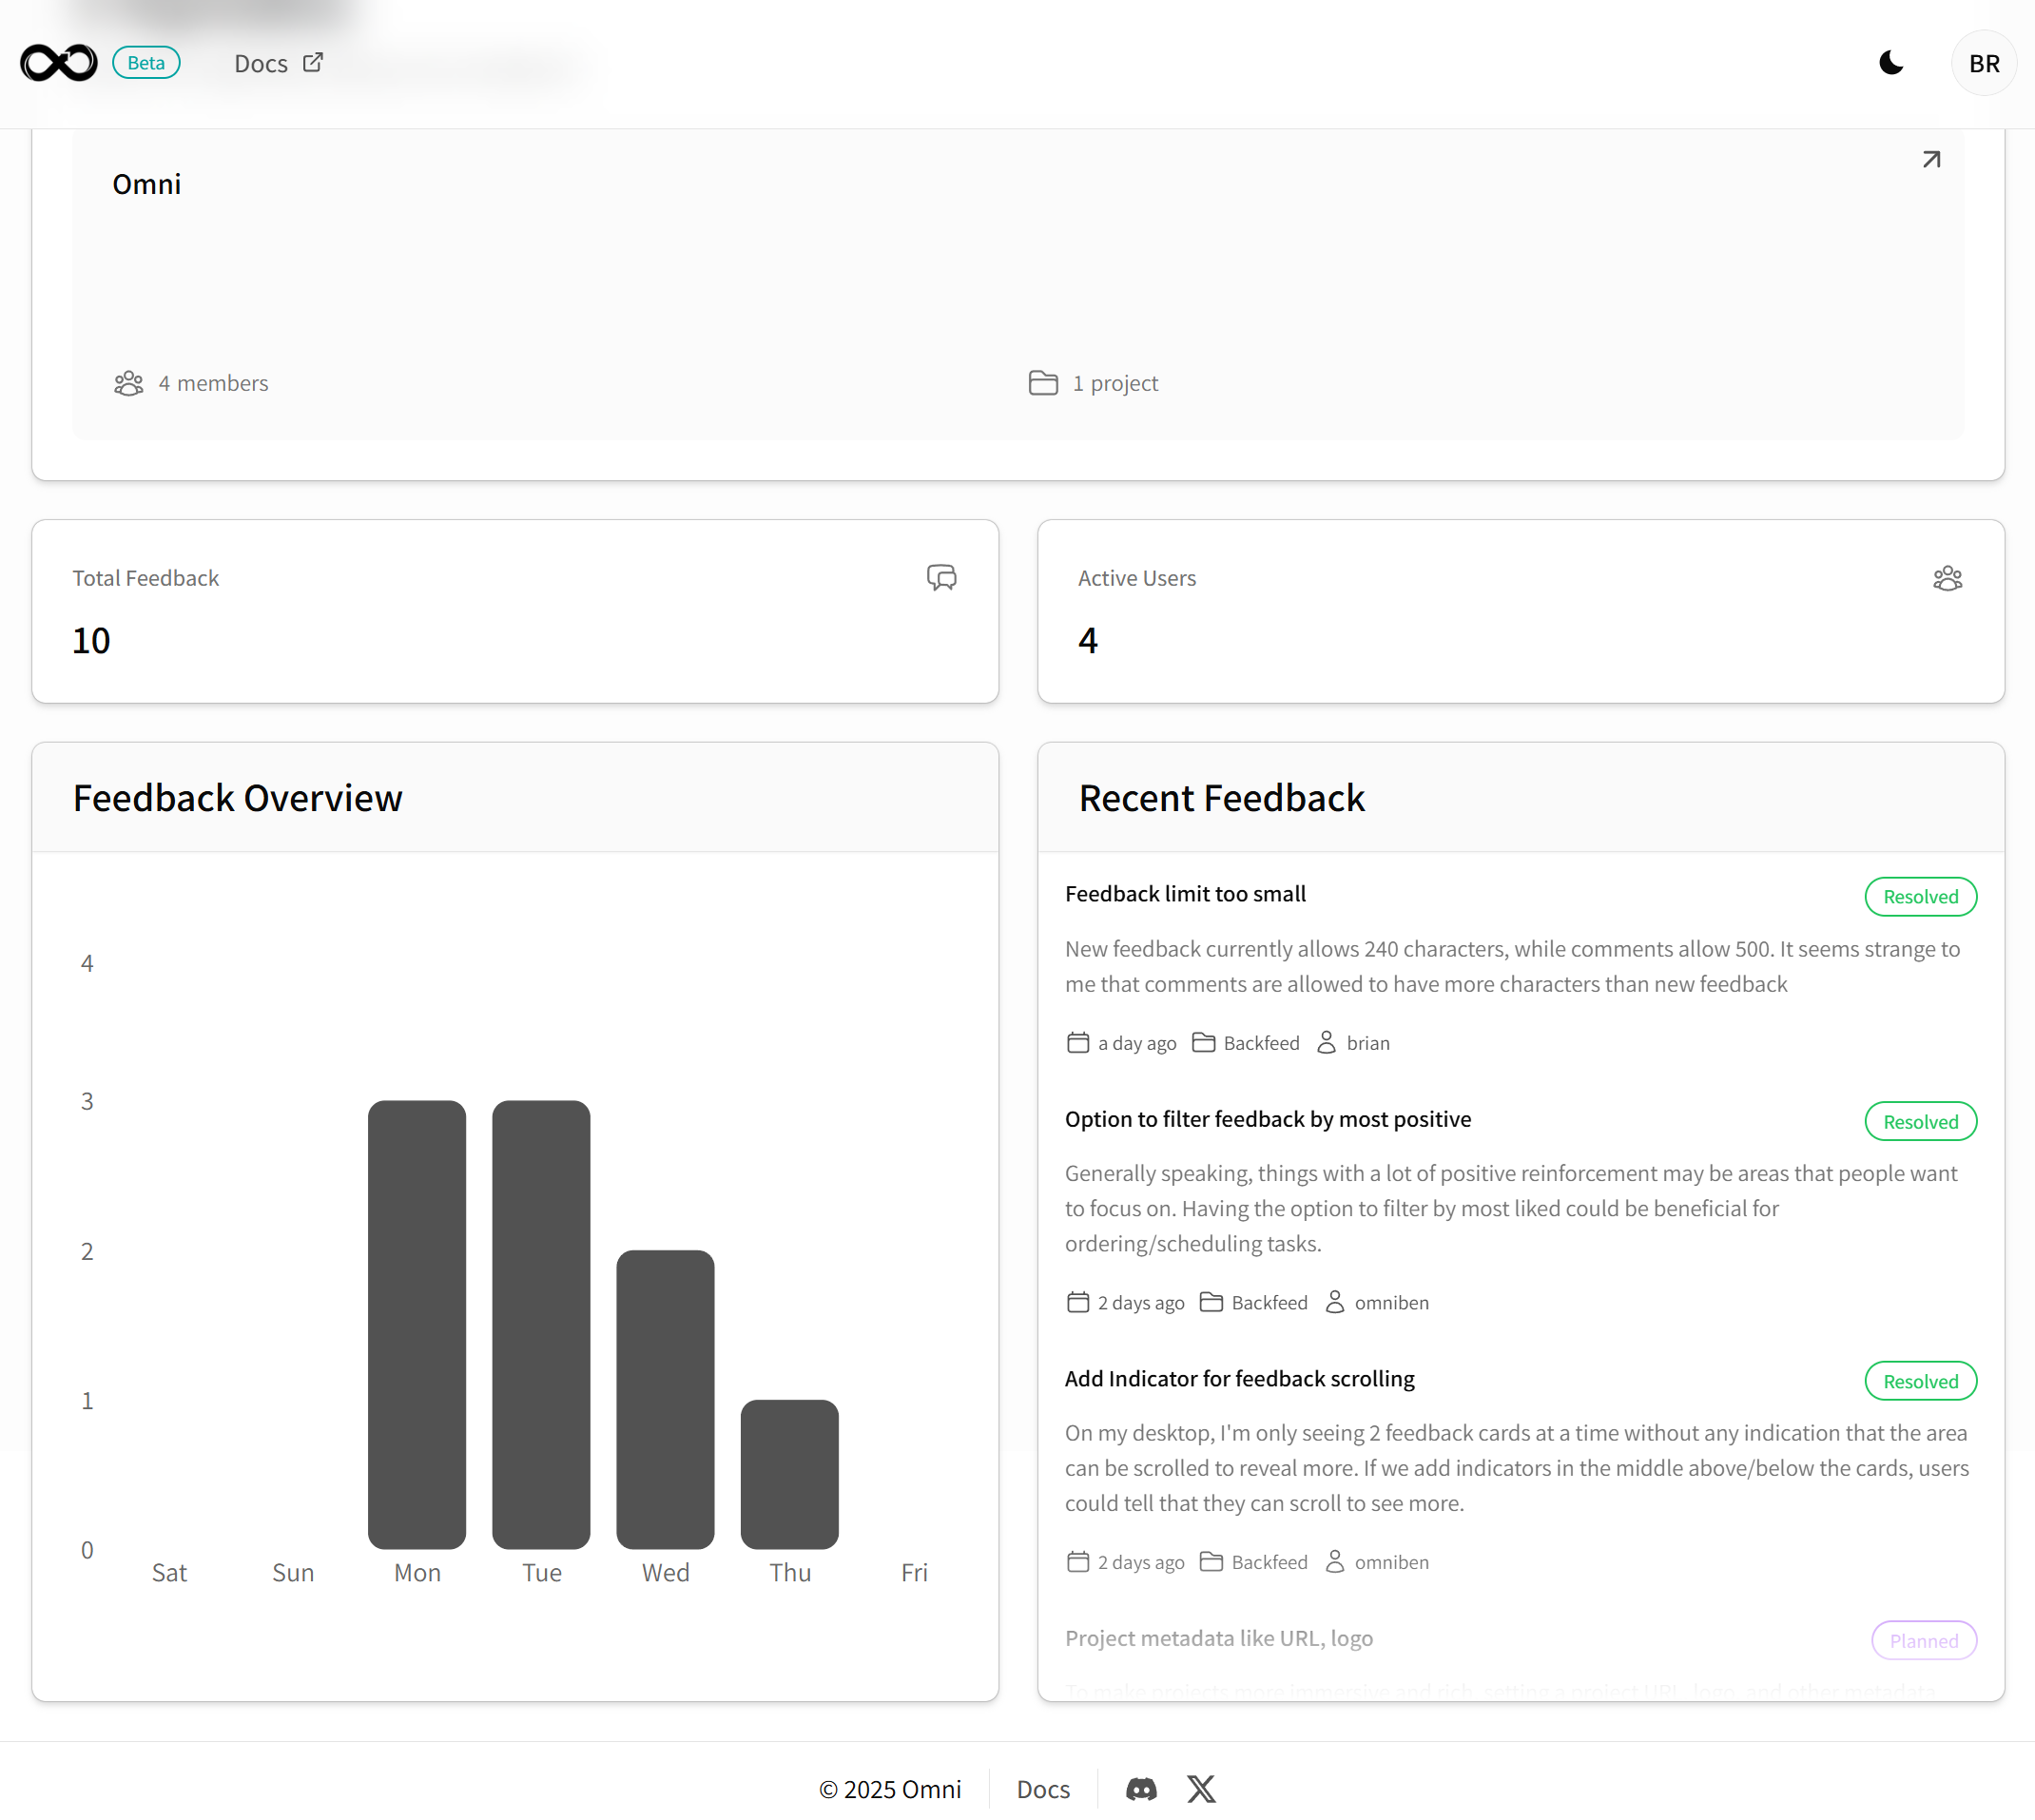The width and height of the screenshot is (2035, 1820).
Task: Open the BR user avatar menu
Action: pos(1984,63)
